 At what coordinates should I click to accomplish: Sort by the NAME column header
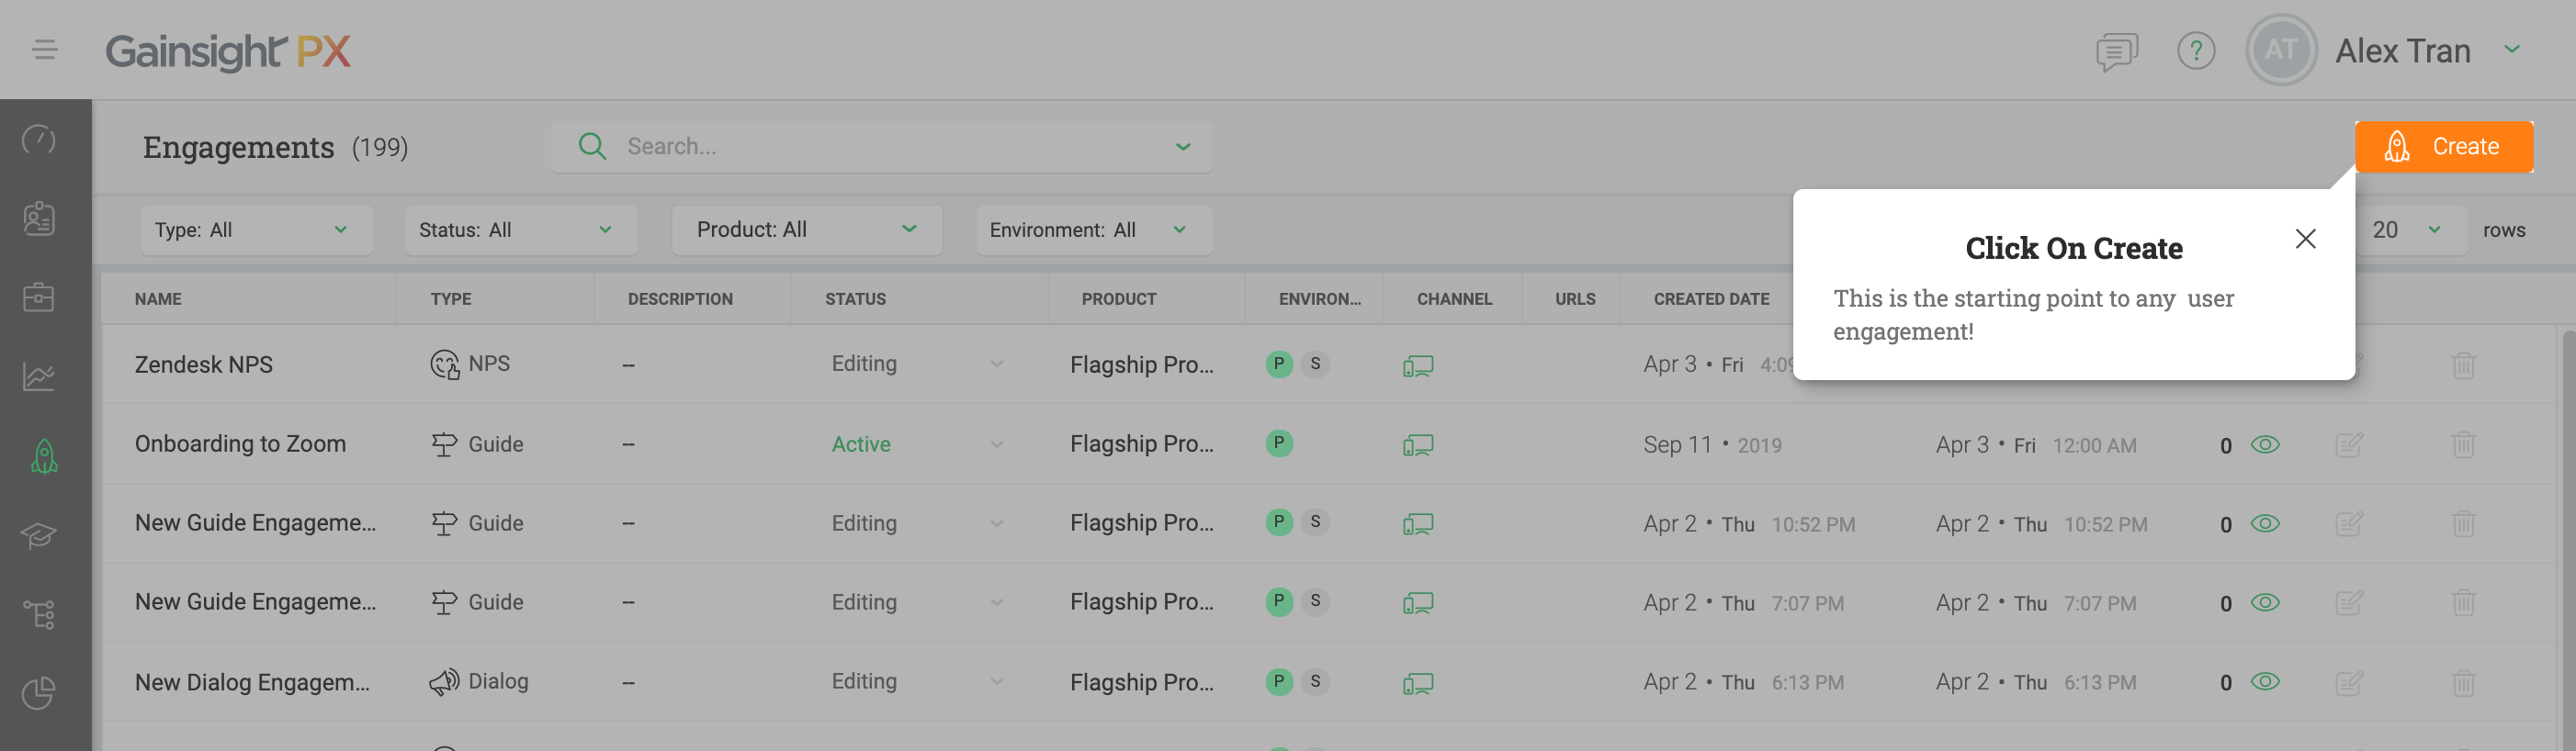tap(158, 299)
